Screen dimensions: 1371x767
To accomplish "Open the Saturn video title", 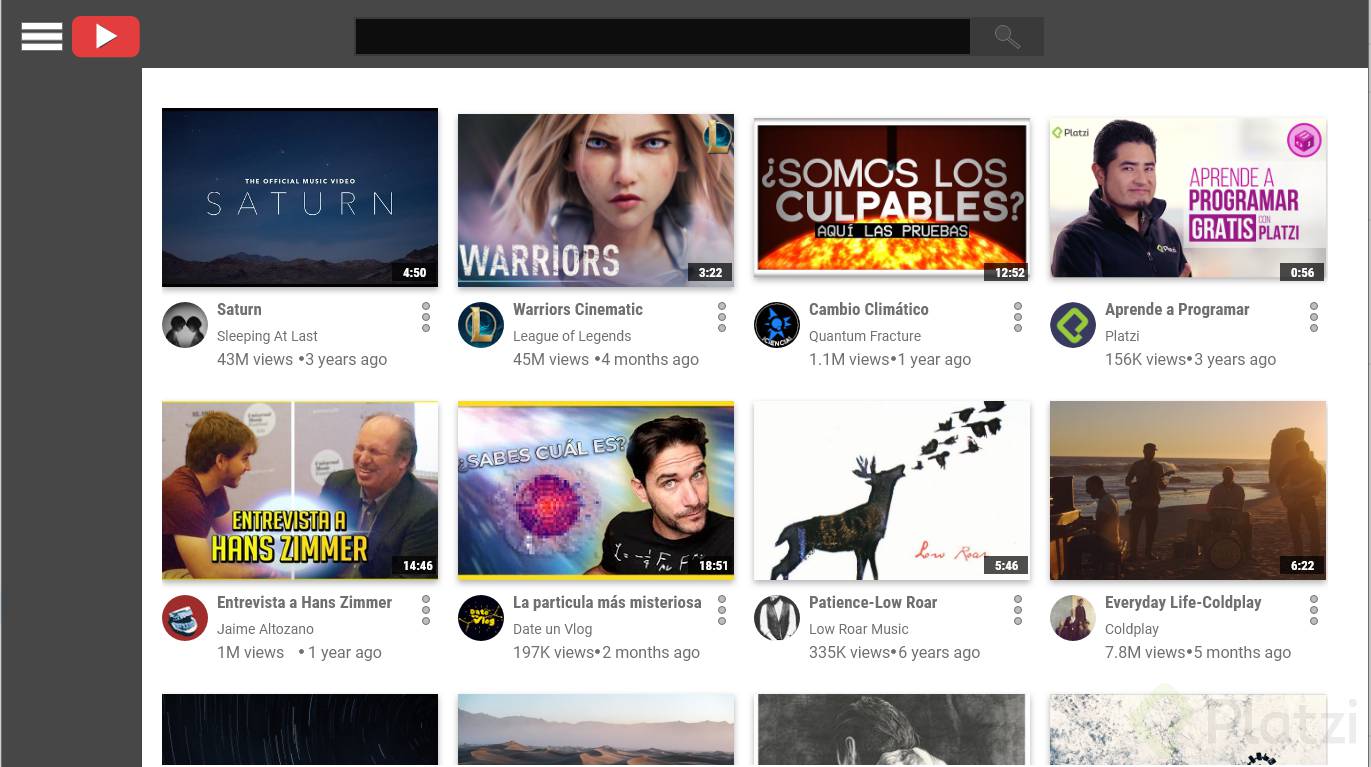I will tap(239, 309).
